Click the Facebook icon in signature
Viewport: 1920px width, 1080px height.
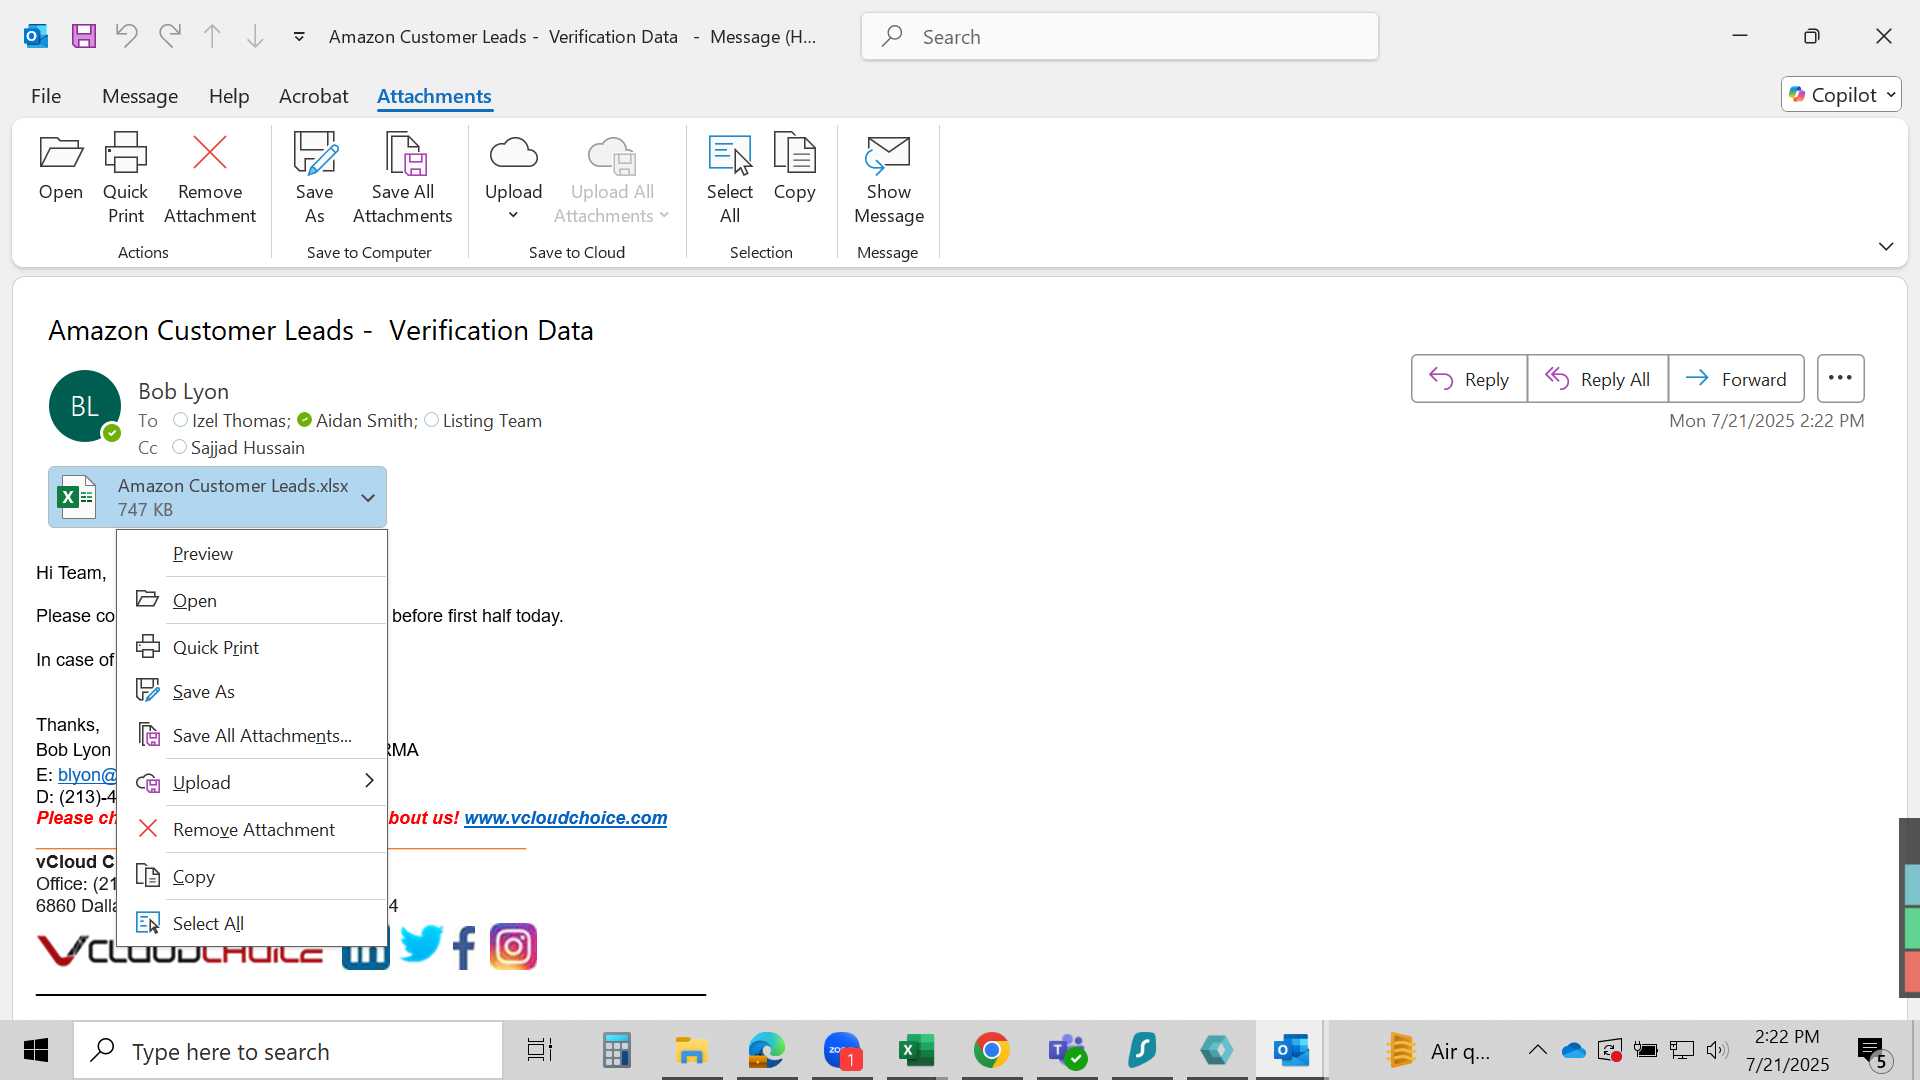coord(464,947)
